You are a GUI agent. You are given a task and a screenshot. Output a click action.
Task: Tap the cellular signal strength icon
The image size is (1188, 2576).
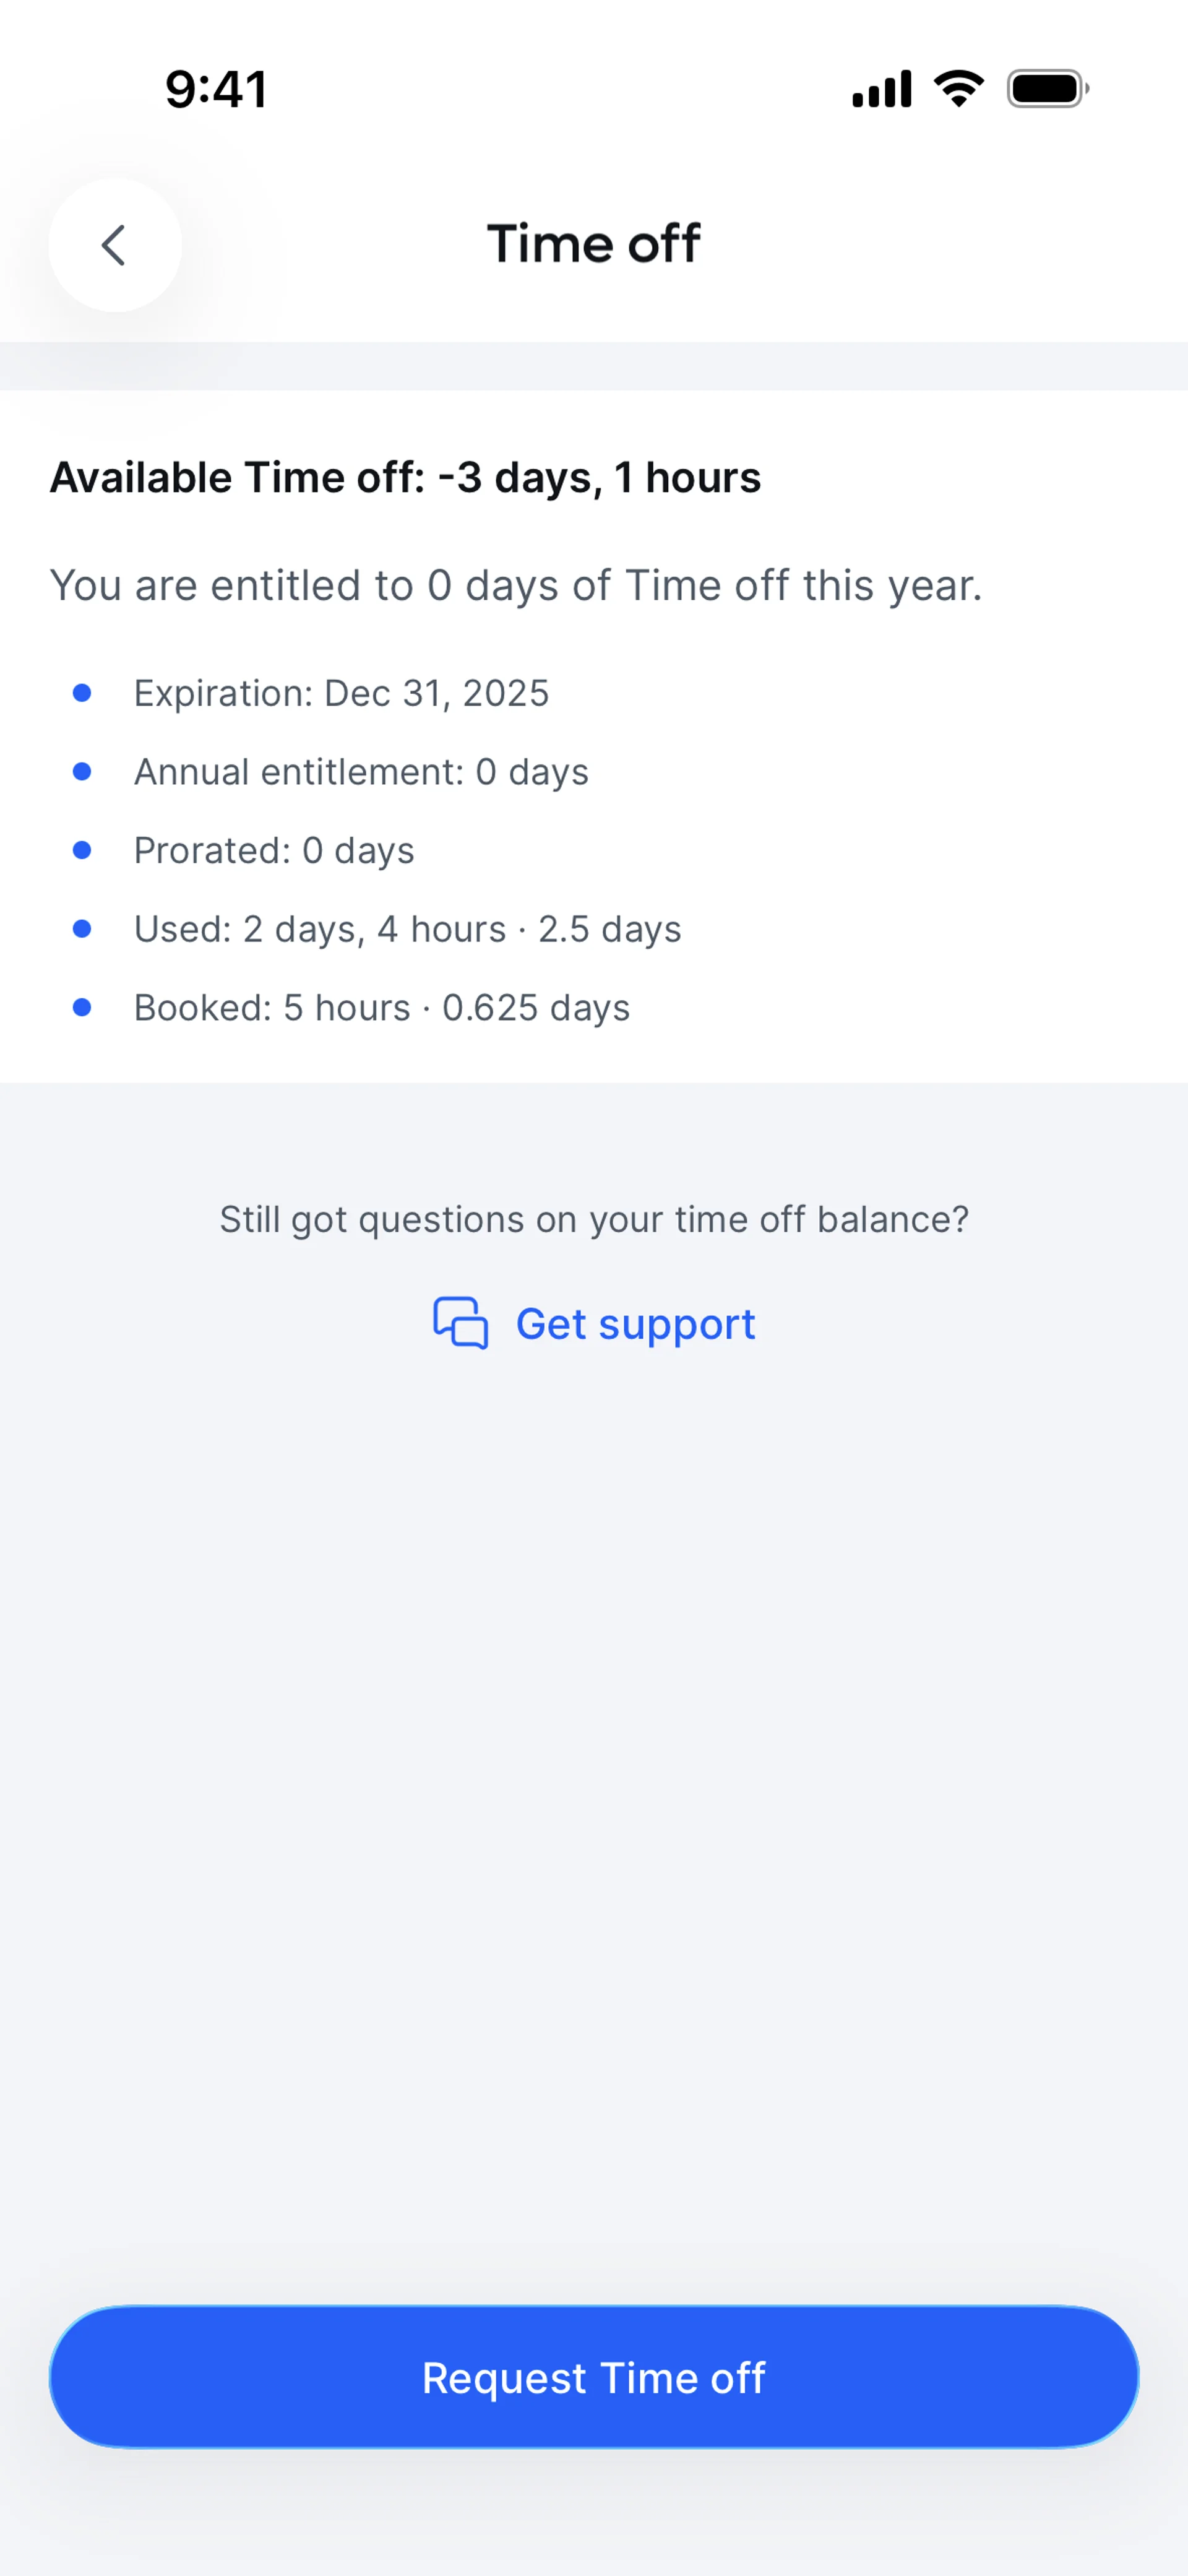pos(881,89)
